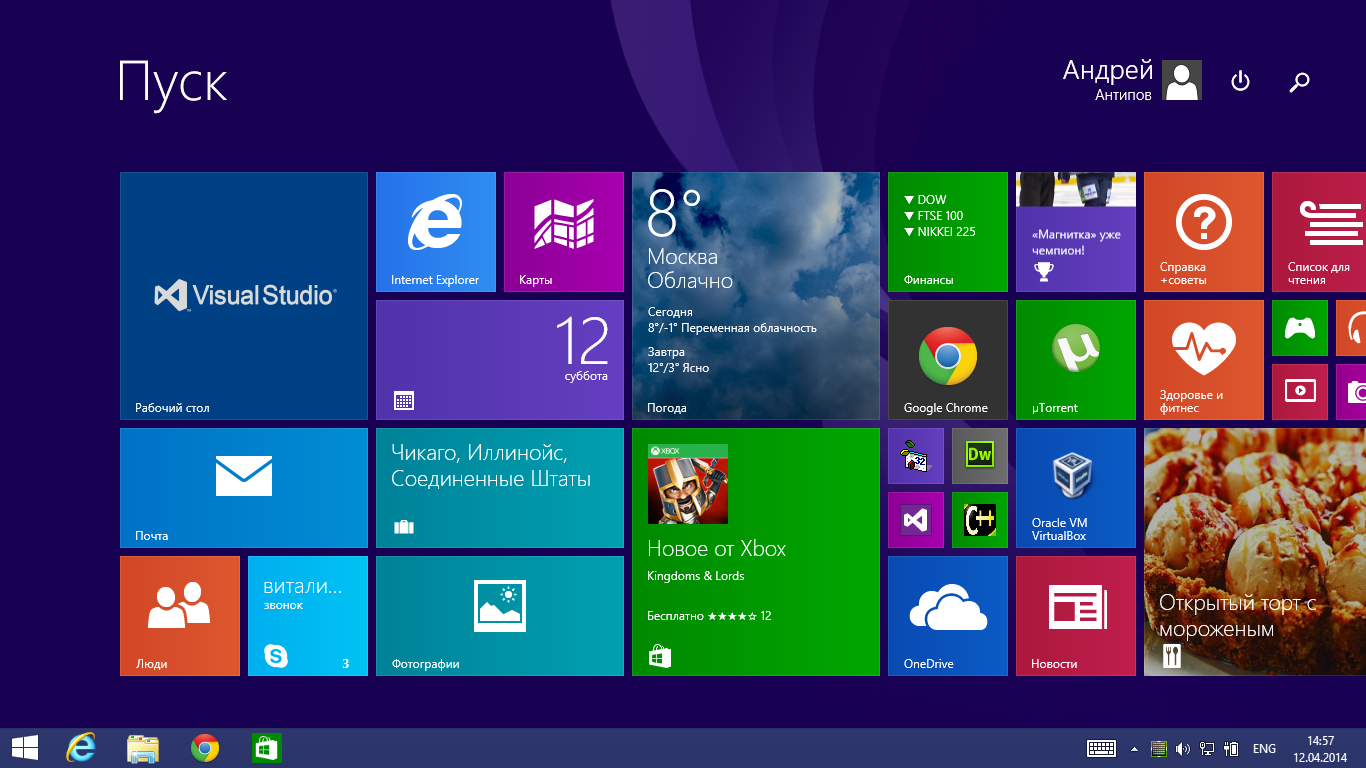Switch input language via ENG indicator
1366x768 pixels.
coord(1264,749)
